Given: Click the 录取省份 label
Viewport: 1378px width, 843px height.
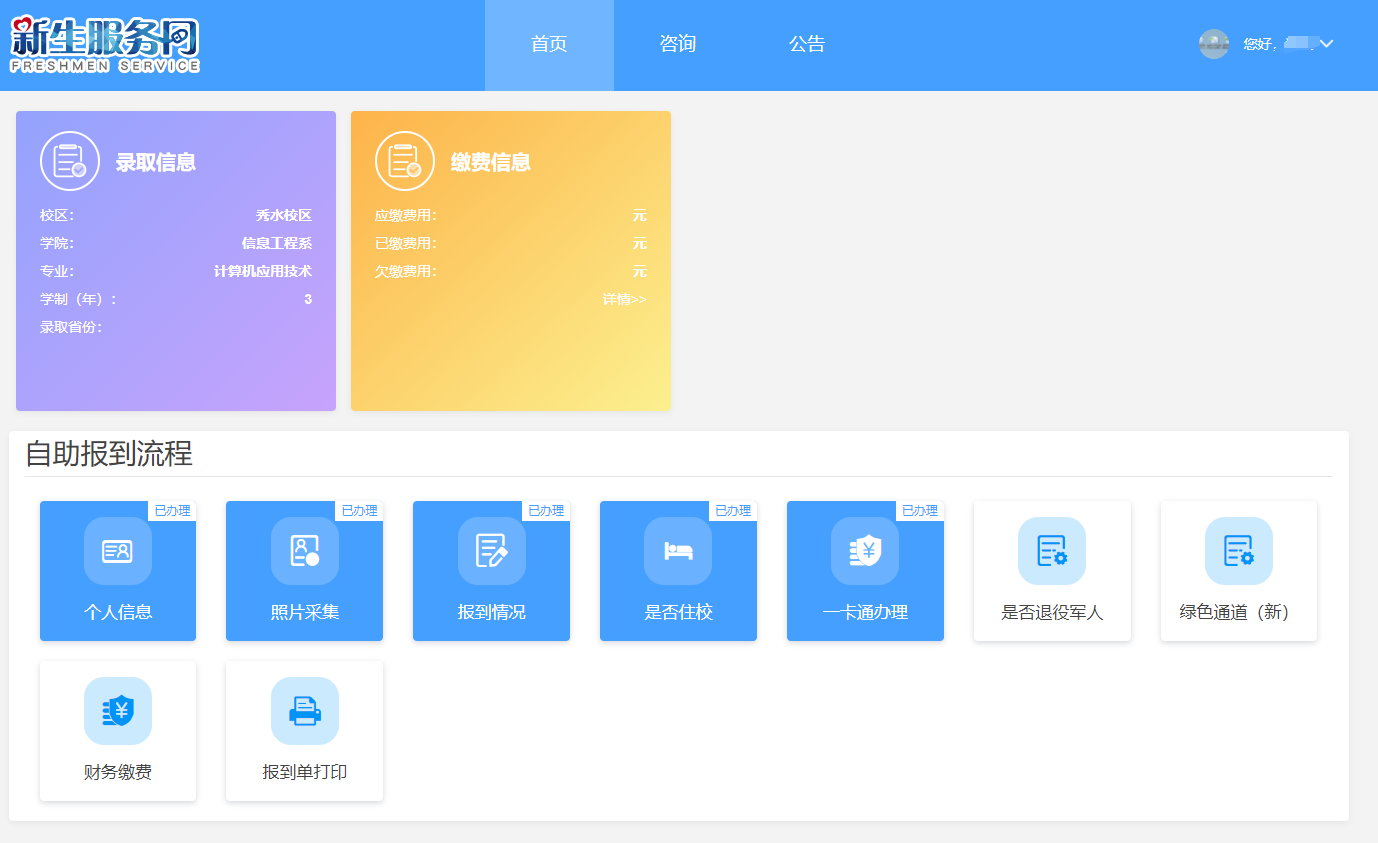Looking at the screenshot, I should point(71,327).
